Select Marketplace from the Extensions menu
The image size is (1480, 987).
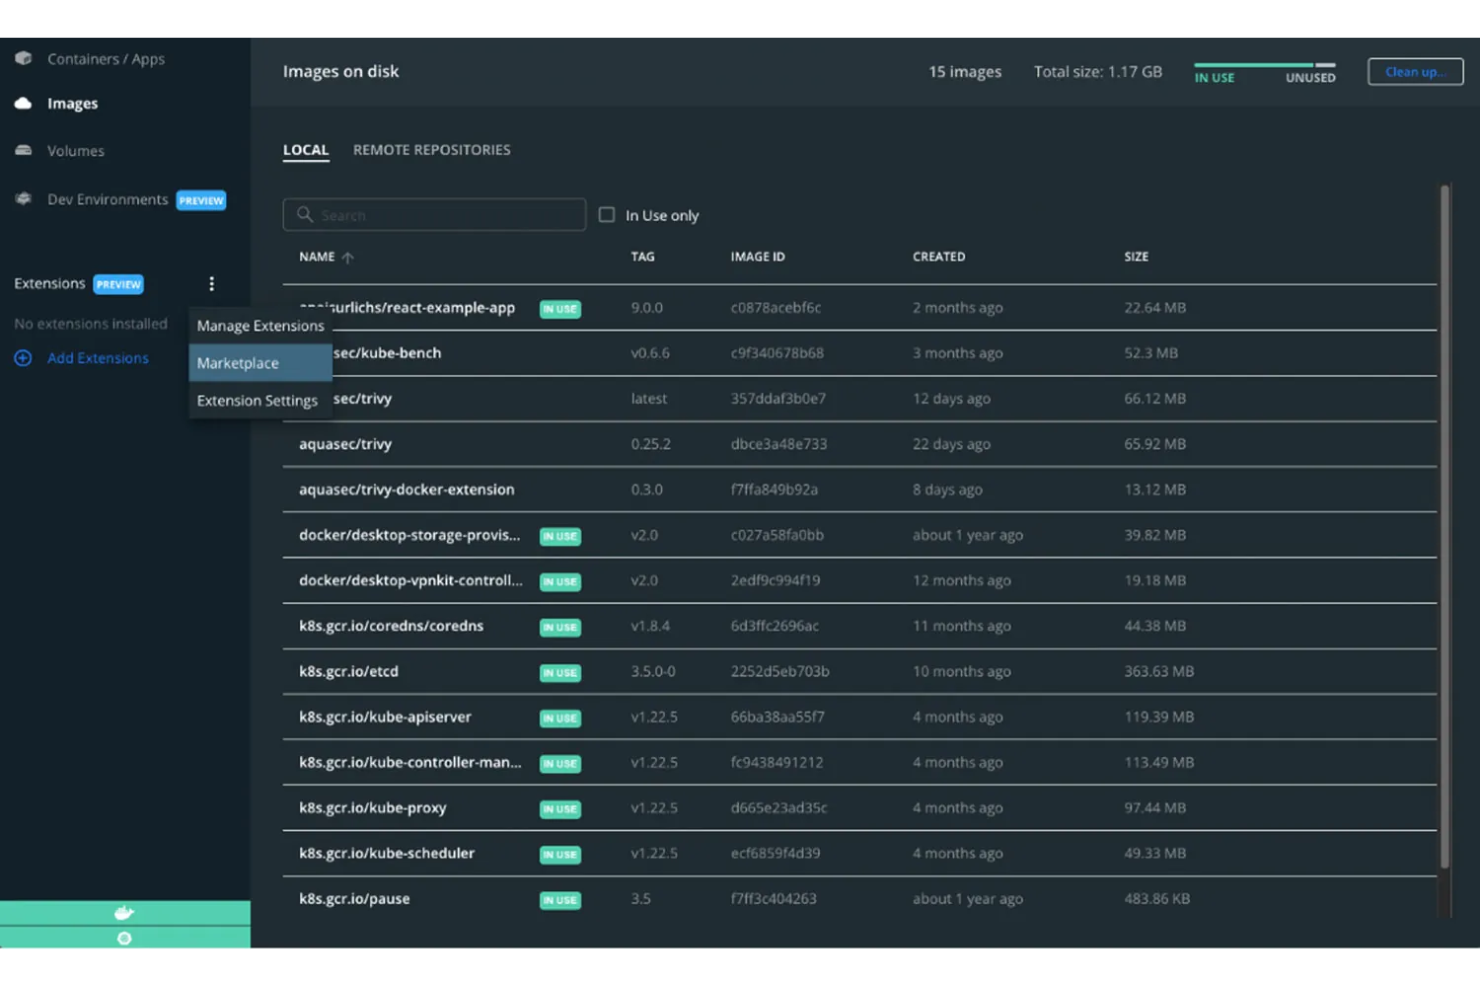[238, 363]
